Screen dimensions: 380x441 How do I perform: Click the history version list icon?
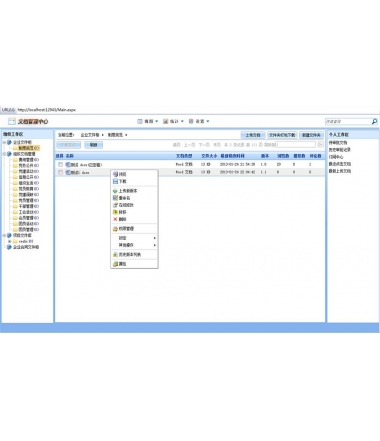115,255
